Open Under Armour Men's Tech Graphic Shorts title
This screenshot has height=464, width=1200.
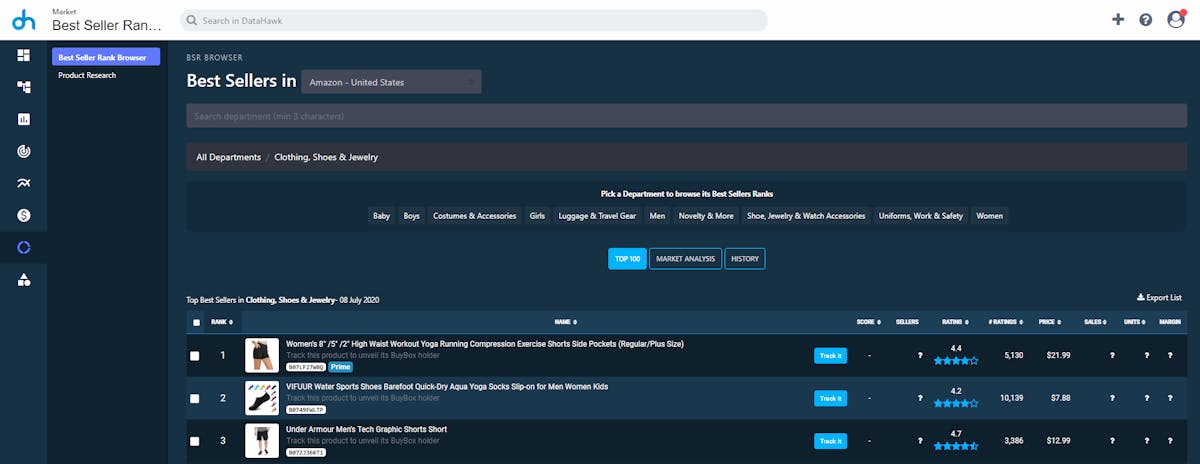[x=366, y=429]
